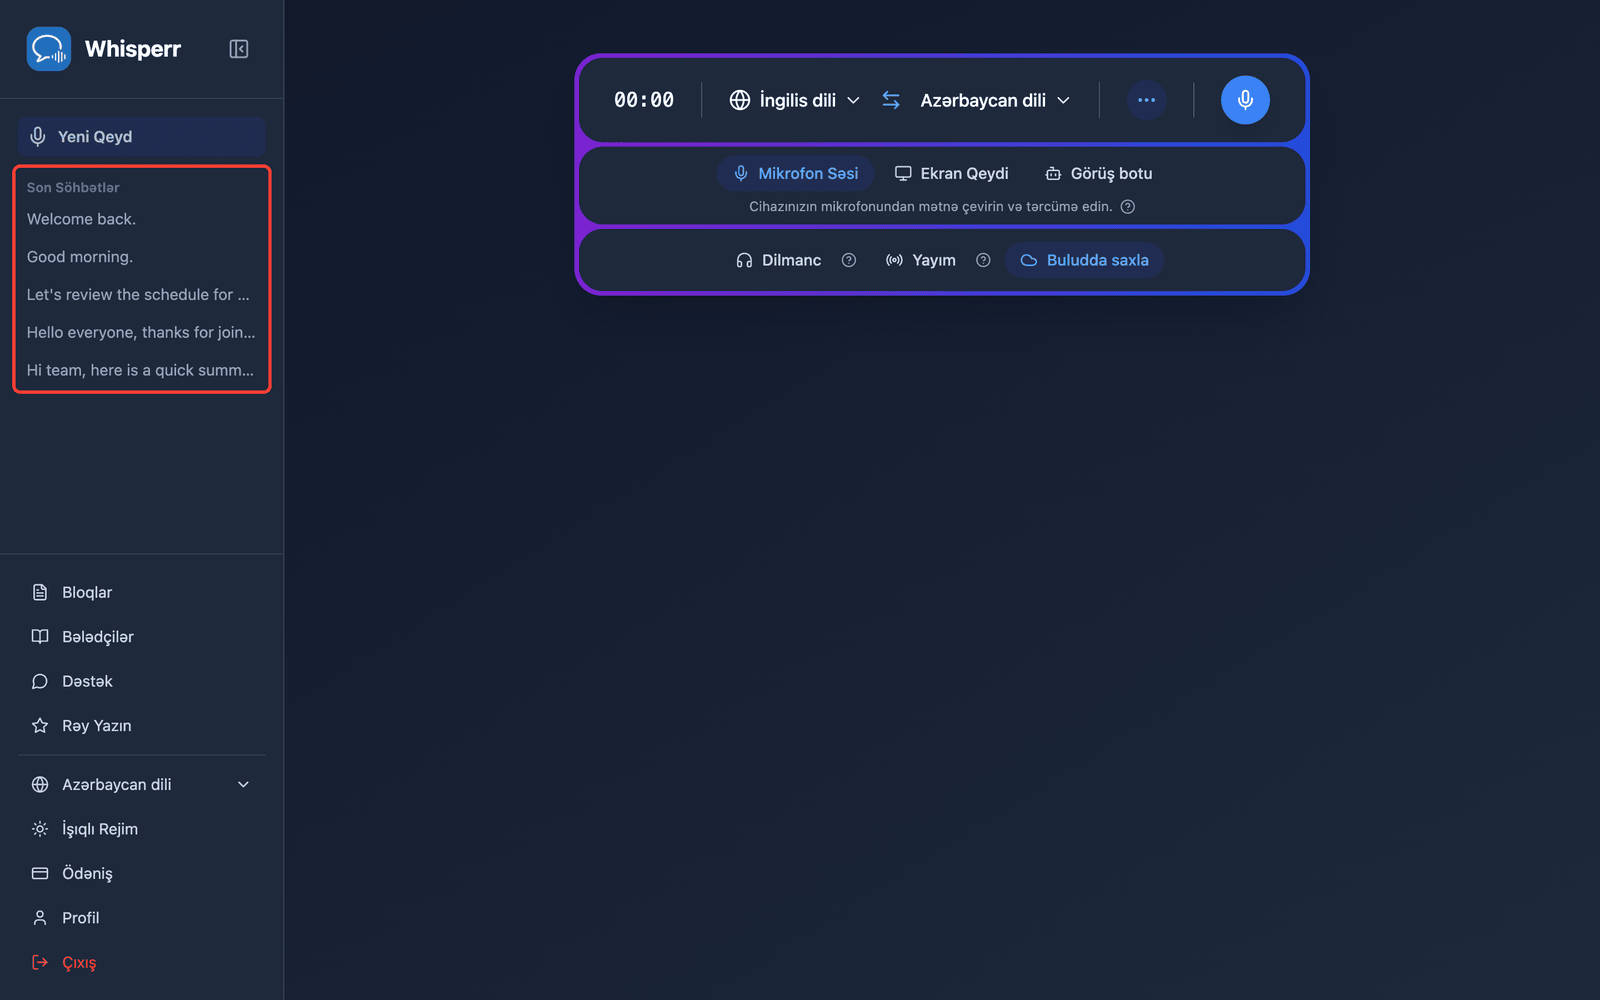
Task: Open 'Hello everyone, thanks for join...' conversation
Action: (x=141, y=332)
